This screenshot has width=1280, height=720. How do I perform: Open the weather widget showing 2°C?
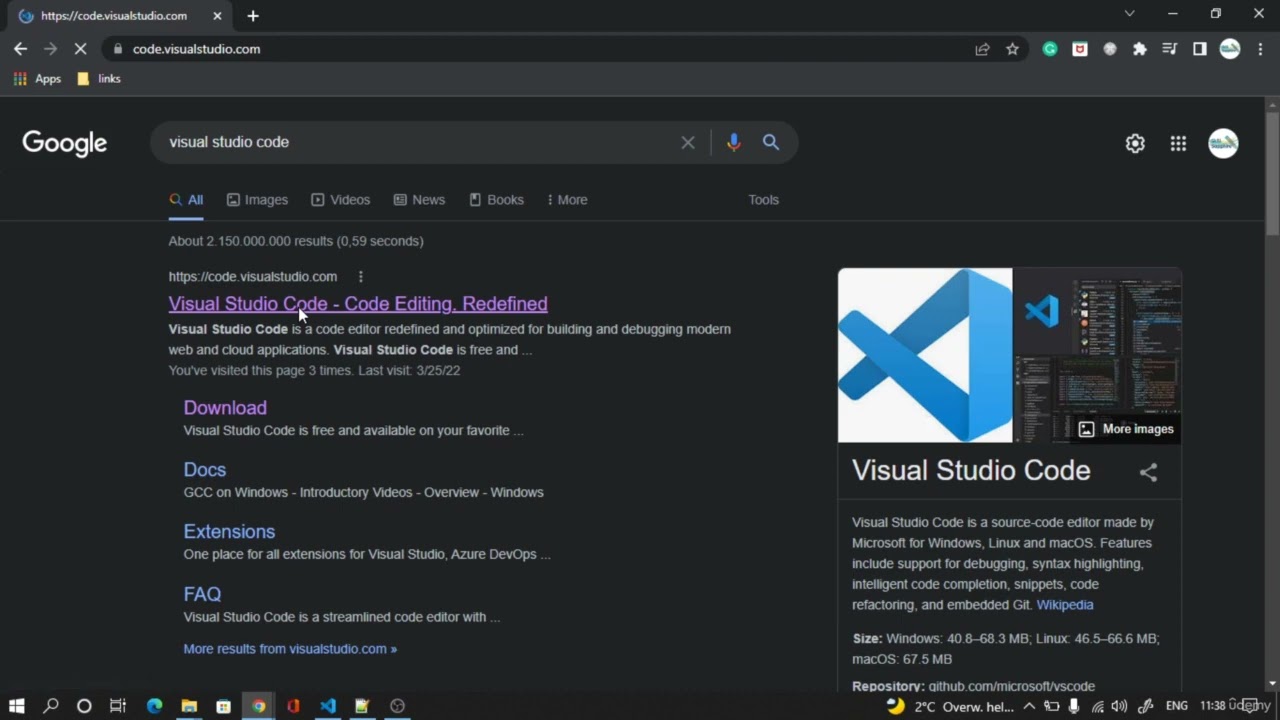(949, 706)
